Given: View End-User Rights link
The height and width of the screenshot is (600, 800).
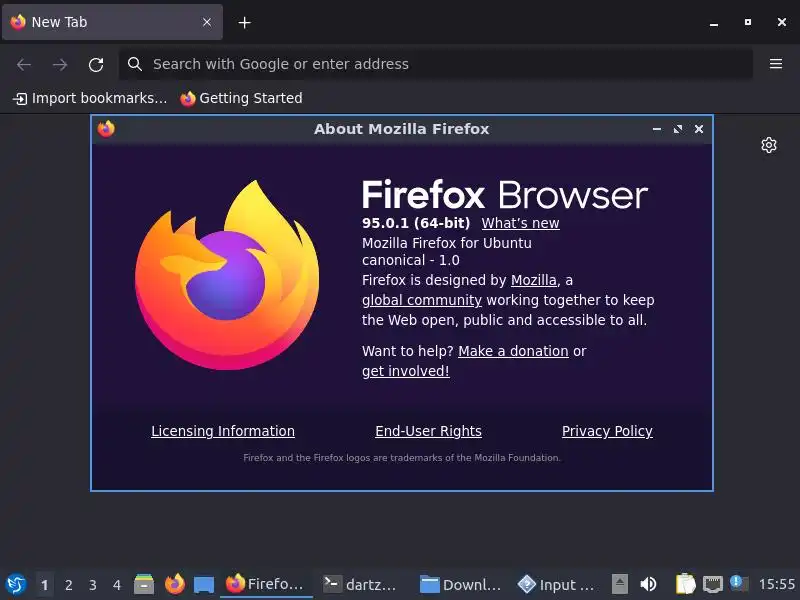Looking at the screenshot, I should tap(429, 431).
